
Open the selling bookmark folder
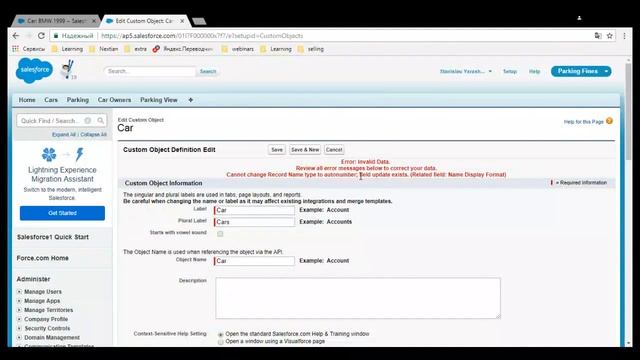coord(311,49)
